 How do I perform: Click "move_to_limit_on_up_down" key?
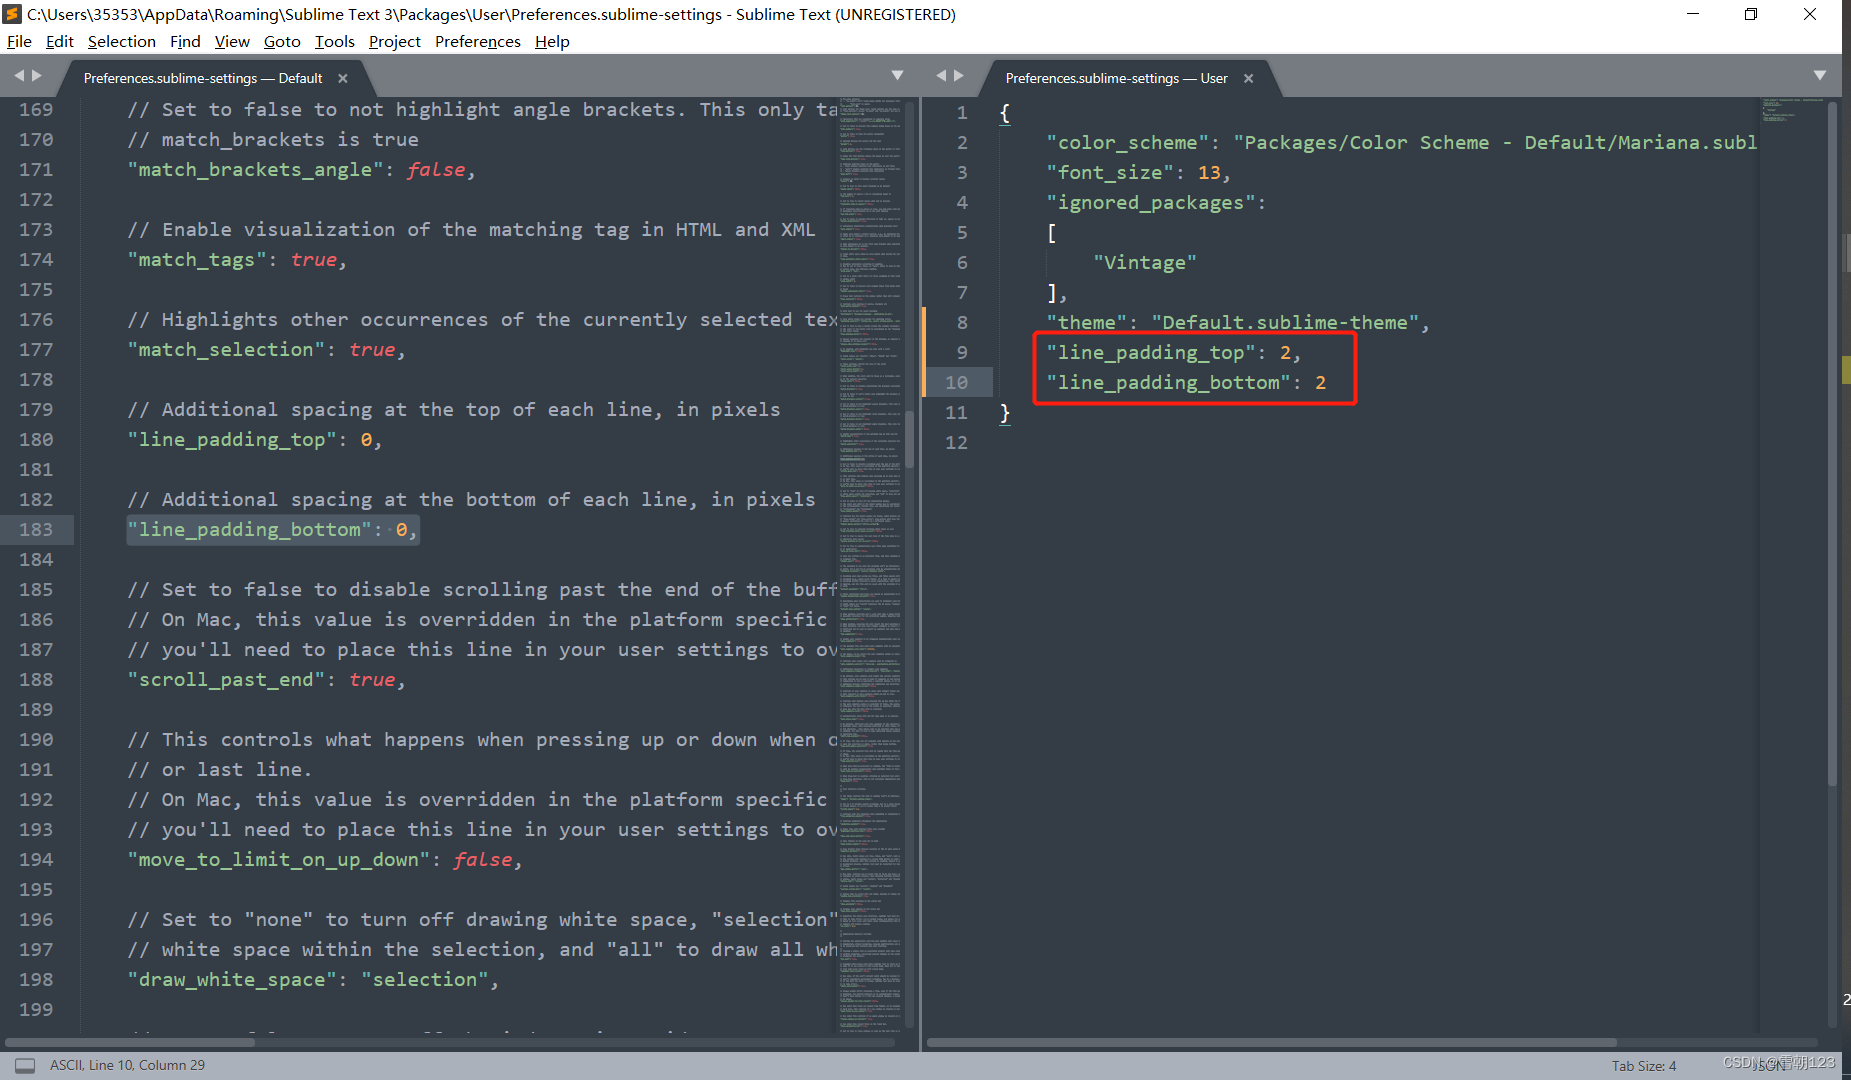pos(279,860)
